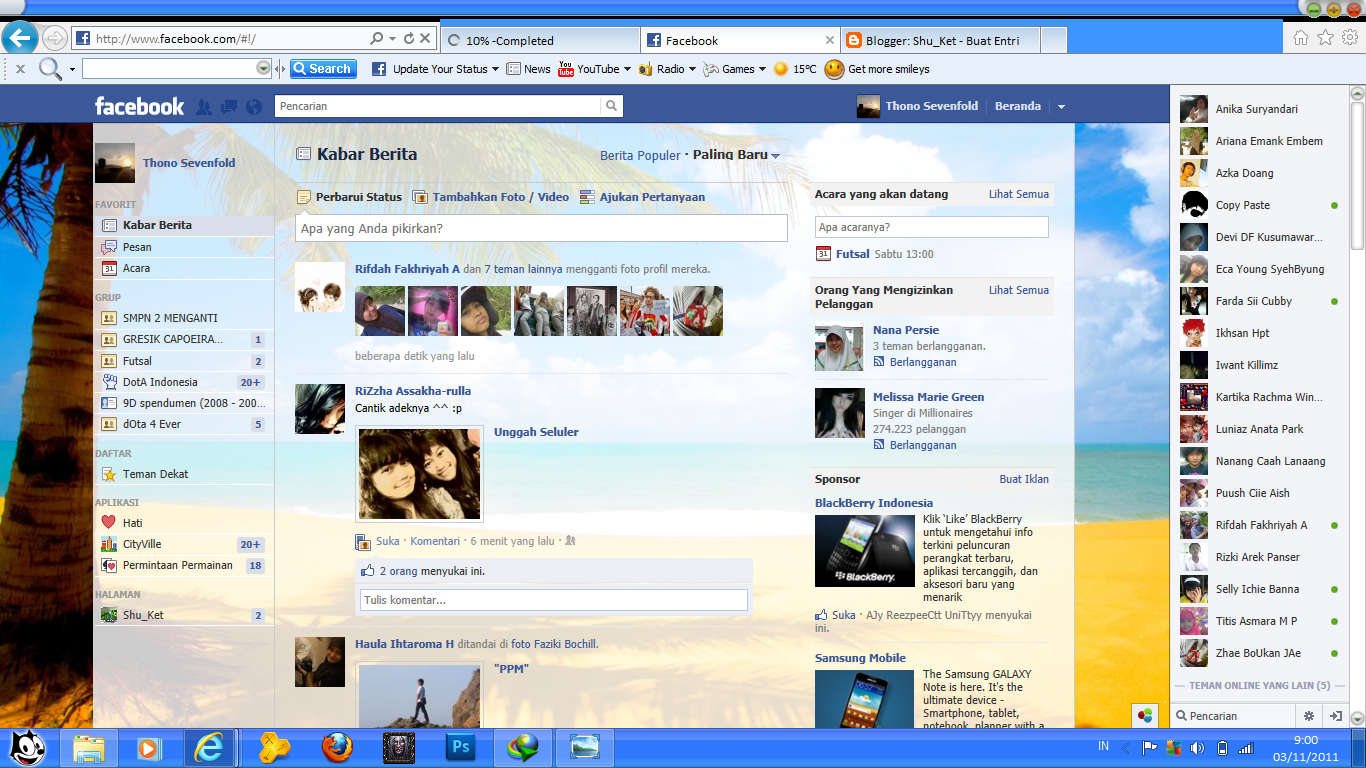This screenshot has height=768, width=1366.
Task: Click the Apa yang Anda pikirkan status field
Action: coord(541,228)
